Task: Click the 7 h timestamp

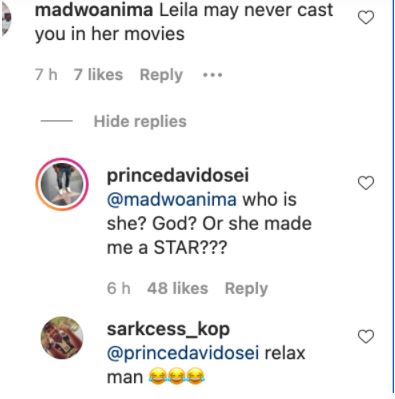Action: pyautogui.click(x=46, y=75)
